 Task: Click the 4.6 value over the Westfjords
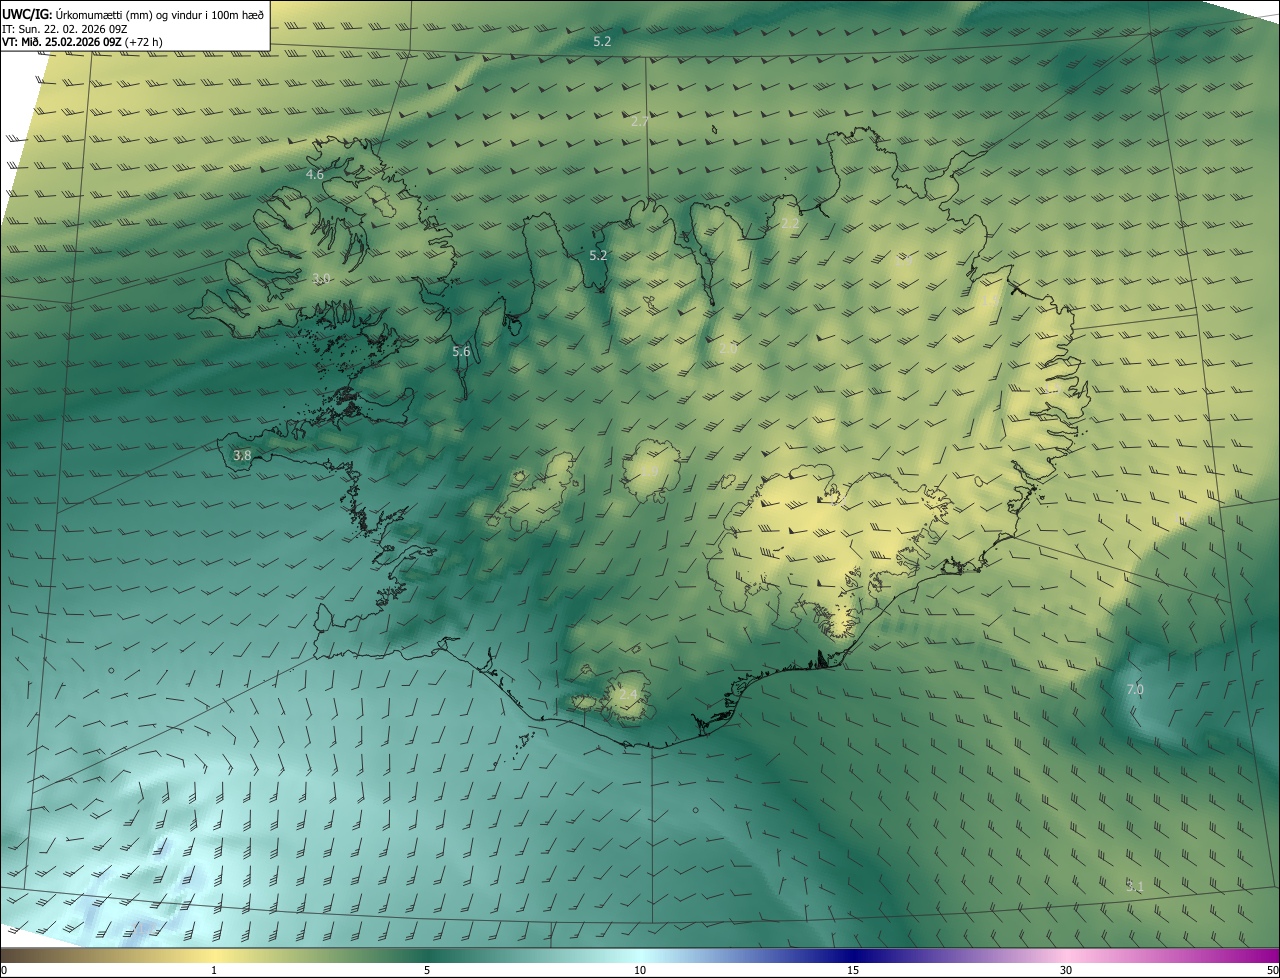coord(315,175)
